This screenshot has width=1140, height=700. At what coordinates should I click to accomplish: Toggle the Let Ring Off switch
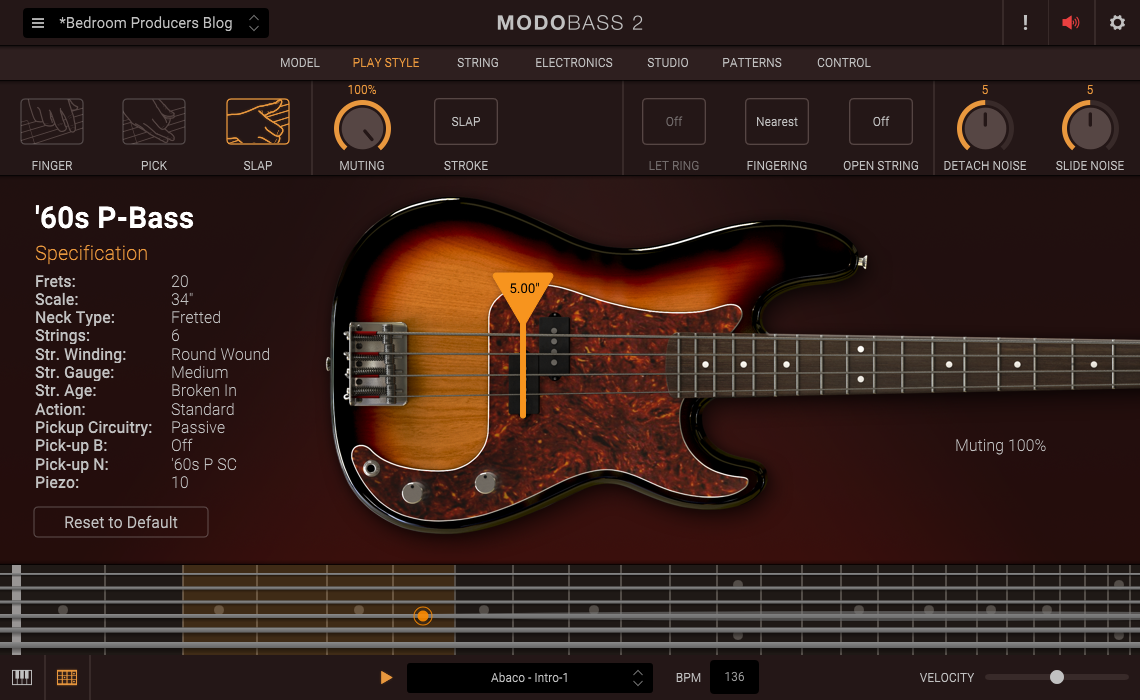pyautogui.click(x=674, y=122)
